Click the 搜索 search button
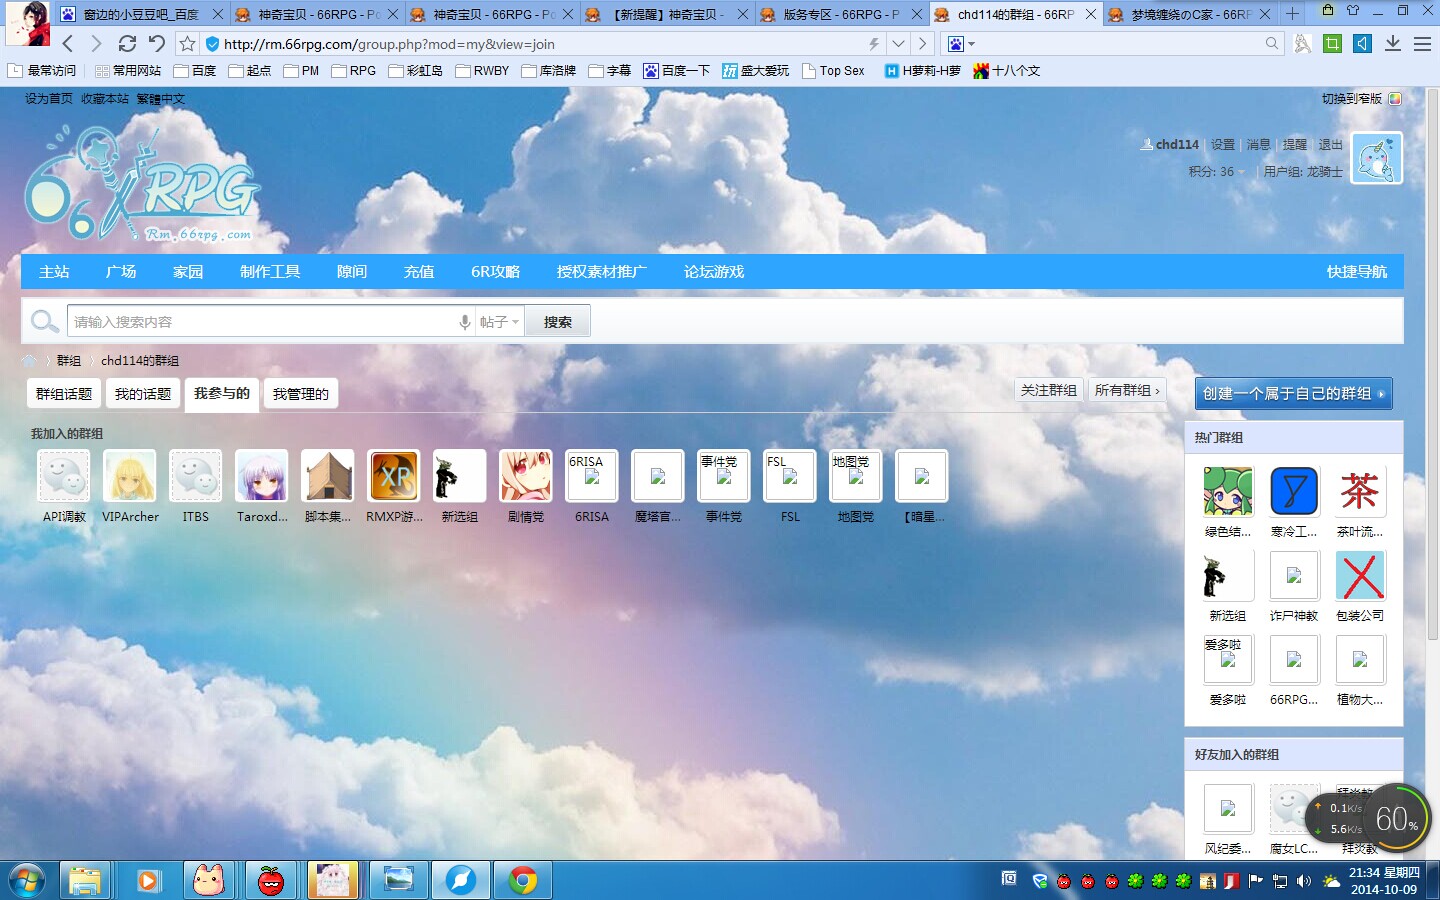Viewport: 1440px width, 900px height. (x=557, y=322)
